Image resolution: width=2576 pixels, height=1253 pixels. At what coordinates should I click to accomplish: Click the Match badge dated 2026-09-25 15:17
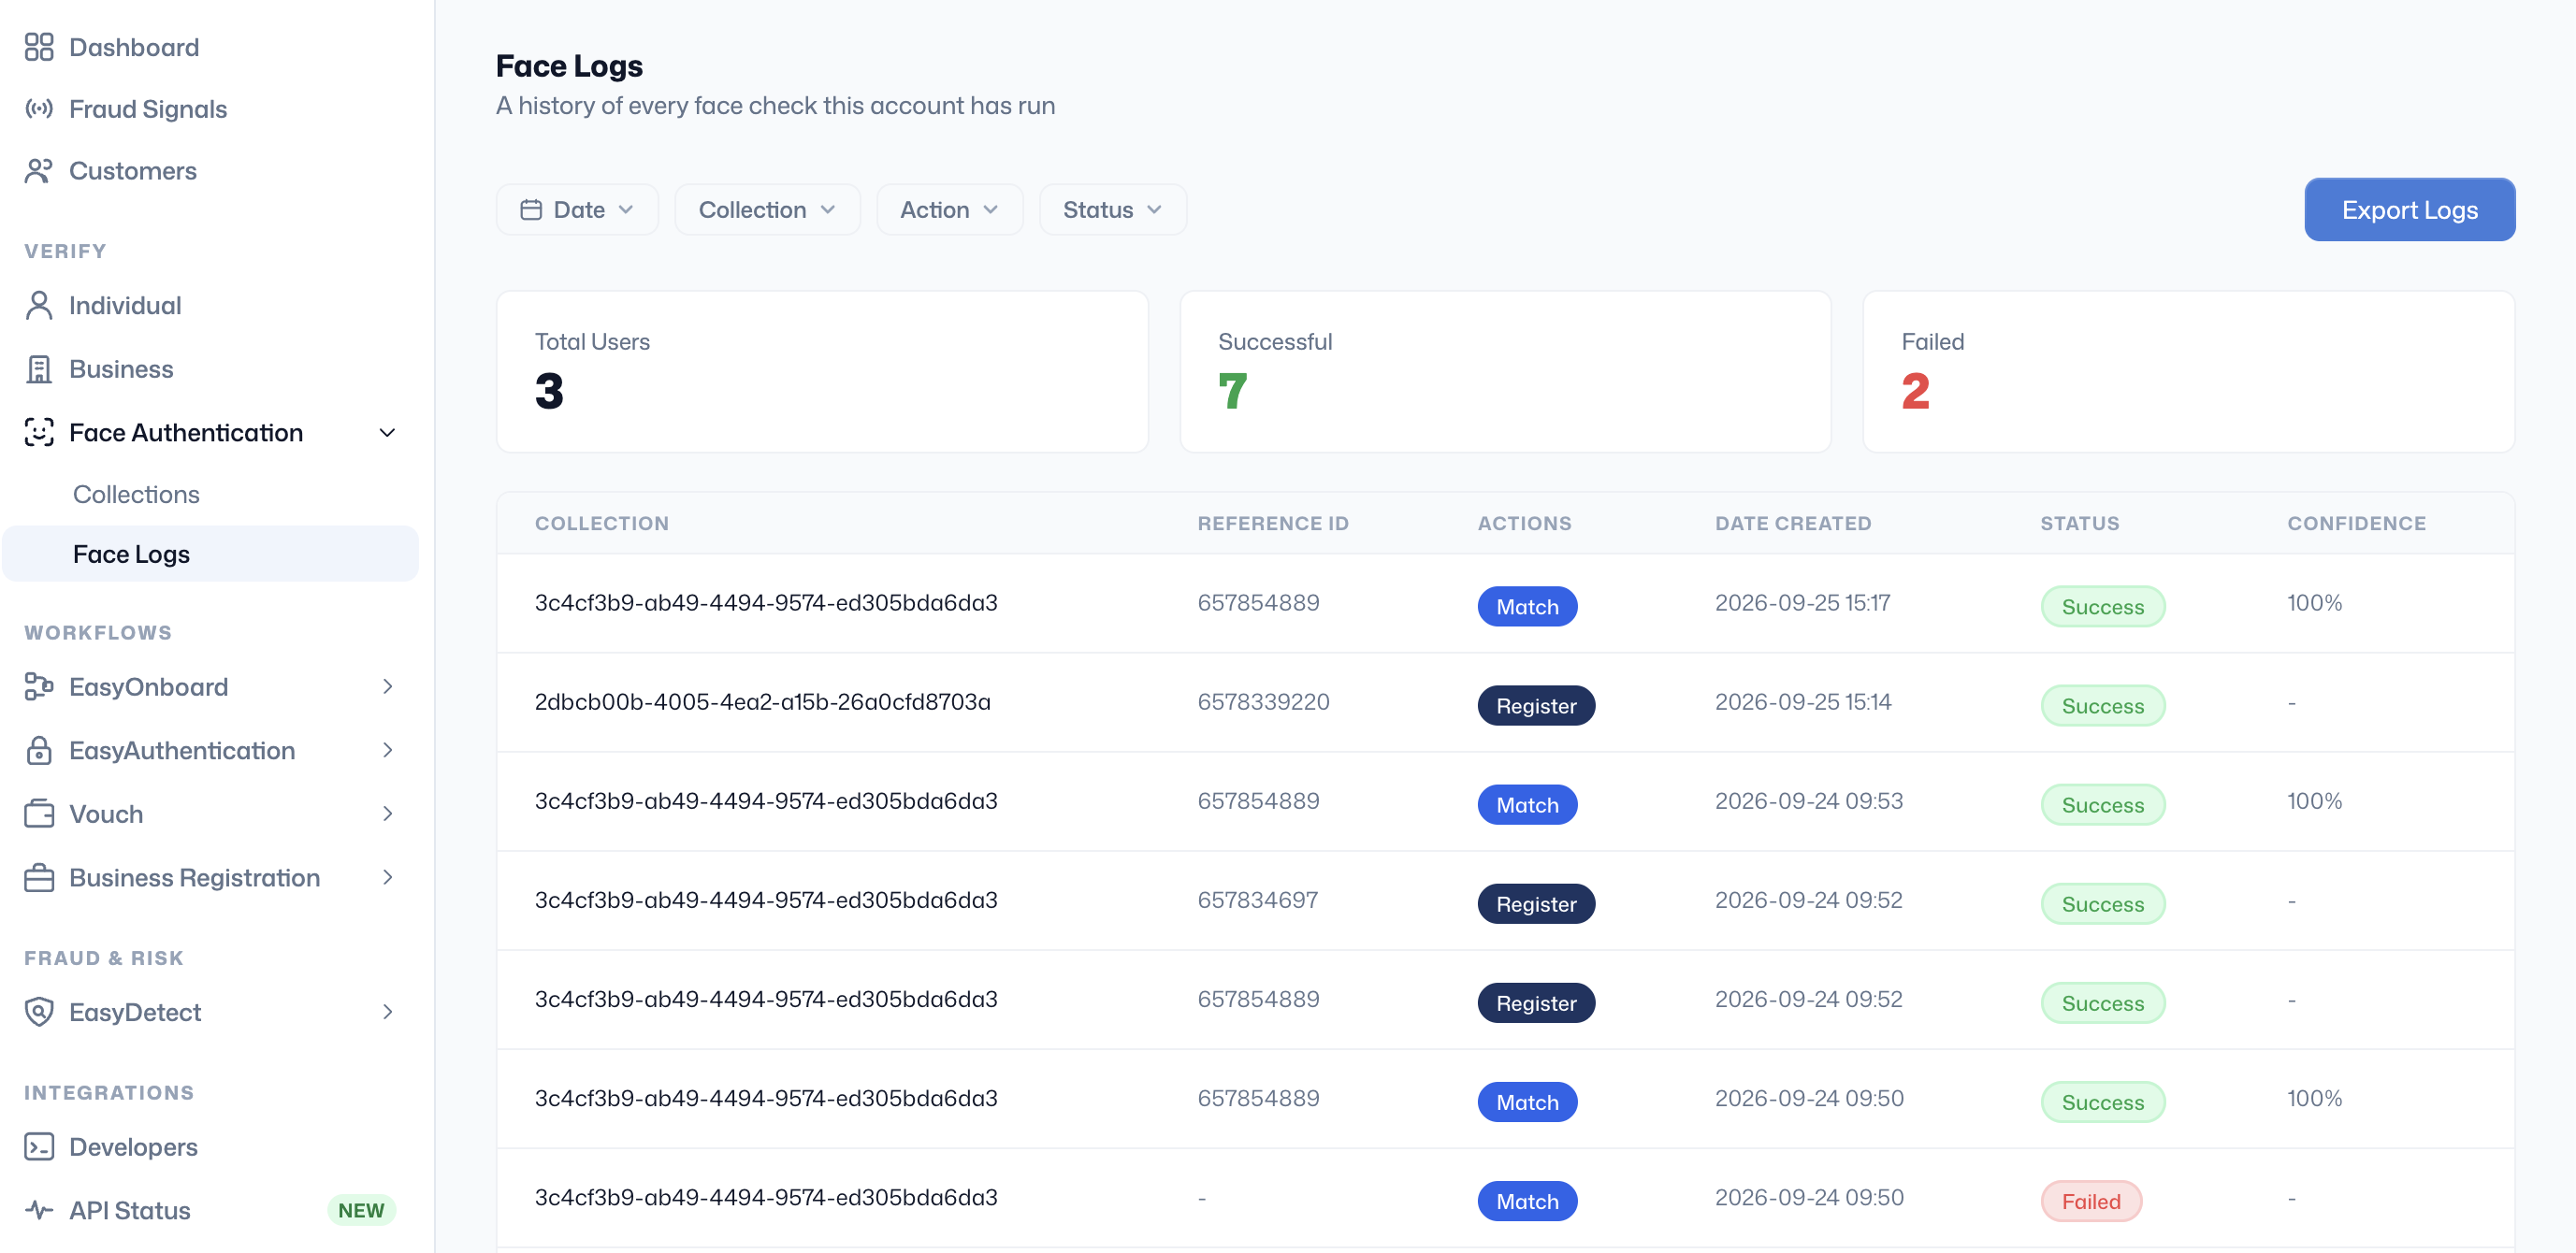[x=1527, y=606]
